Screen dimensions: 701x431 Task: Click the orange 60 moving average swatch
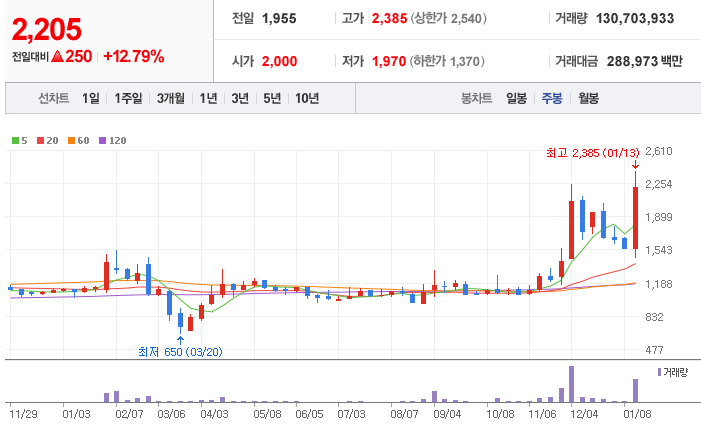(71, 140)
